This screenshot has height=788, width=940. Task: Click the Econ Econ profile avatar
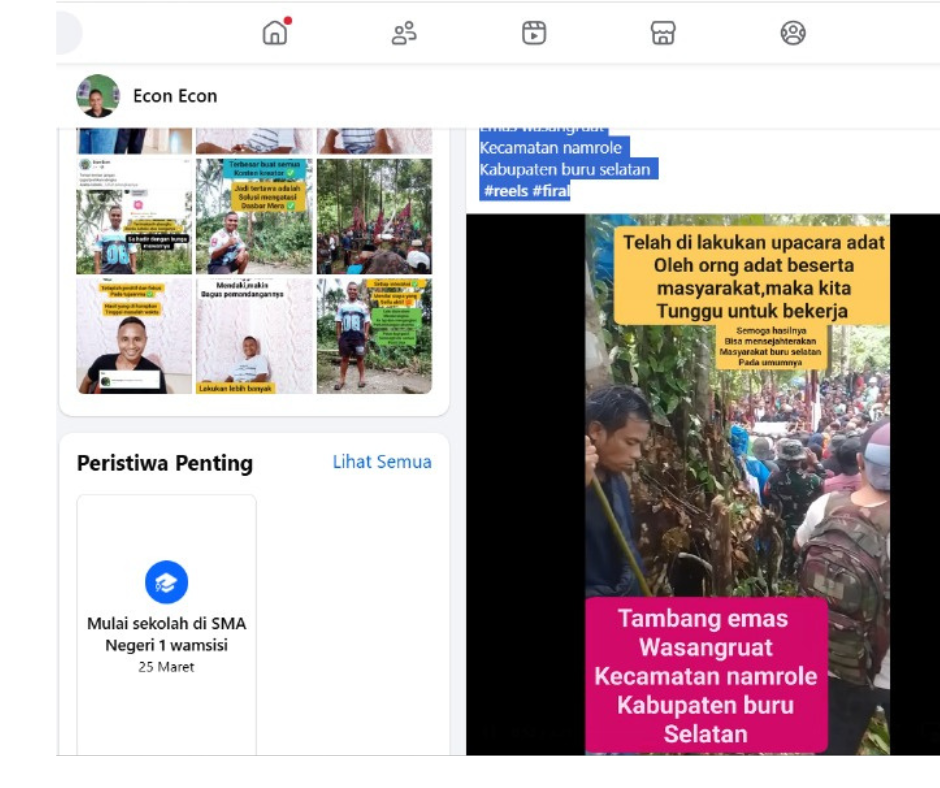click(x=98, y=96)
